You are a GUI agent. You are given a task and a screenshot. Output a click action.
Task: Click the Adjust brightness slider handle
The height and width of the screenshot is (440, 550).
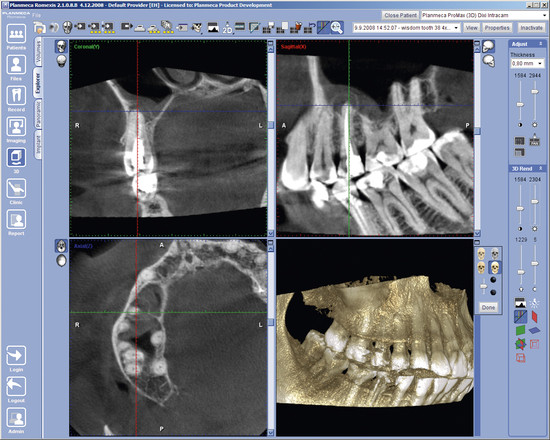tap(534, 92)
